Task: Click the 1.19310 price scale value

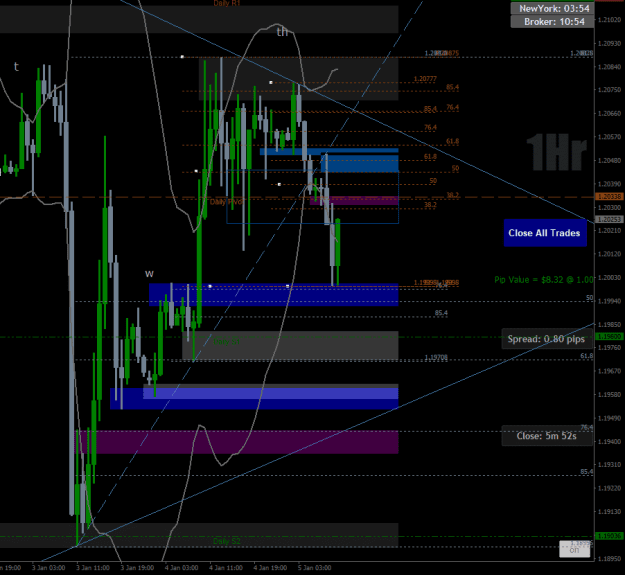Action: click(609, 465)
